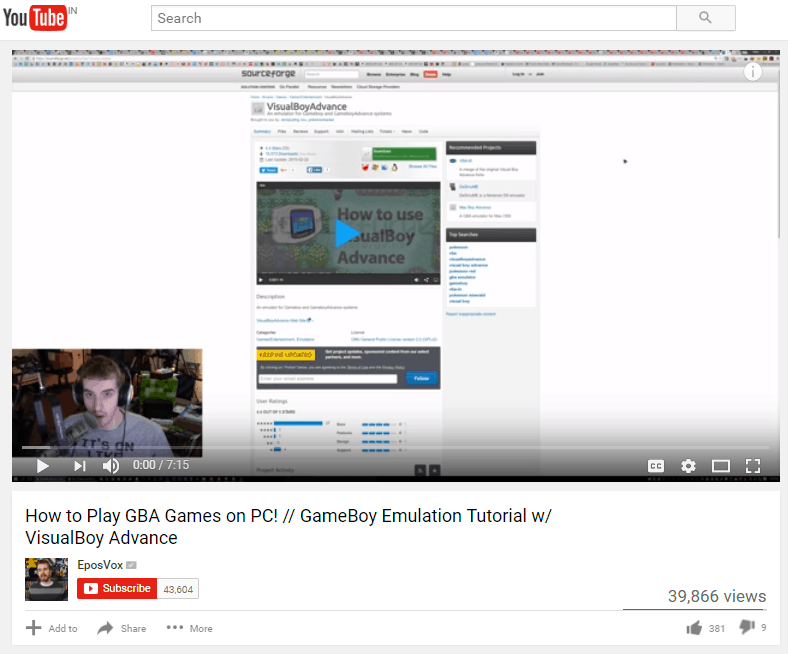Click the video timestamp 0:00 / 7:15

pyautogui.click(x=161, y=465)
